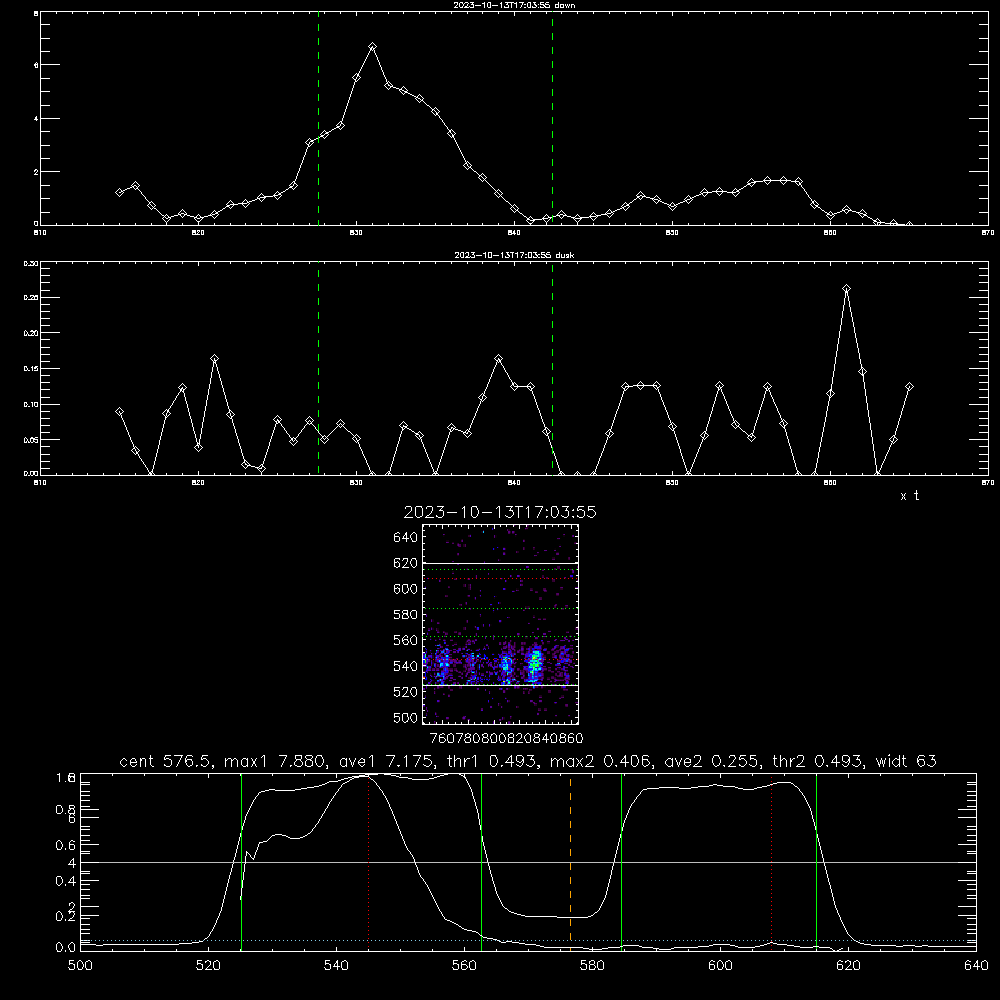Image resolution: width=1000 pixels, height=1000 pixels.
Task: Click the '580' x-axis label of bottom plot
Action: 592,966
